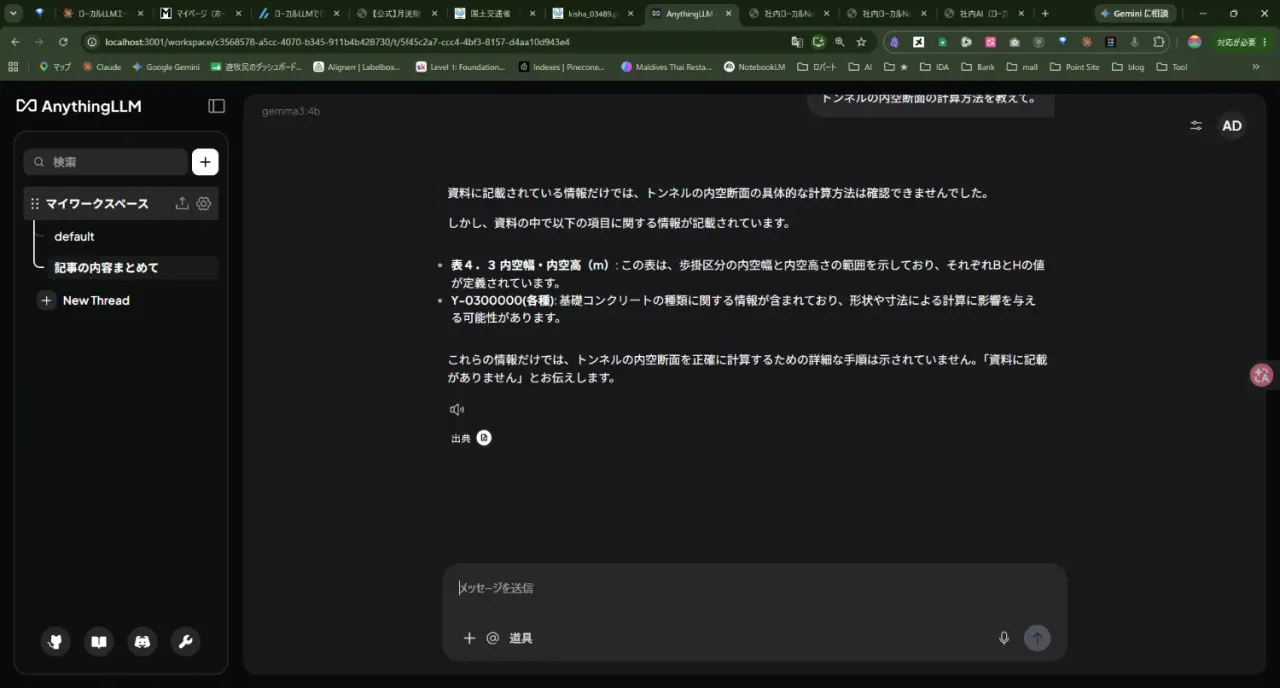Open AD user profile avatar
The height and width of the screenshot is (688, 1280).
tap(1232, 126)
